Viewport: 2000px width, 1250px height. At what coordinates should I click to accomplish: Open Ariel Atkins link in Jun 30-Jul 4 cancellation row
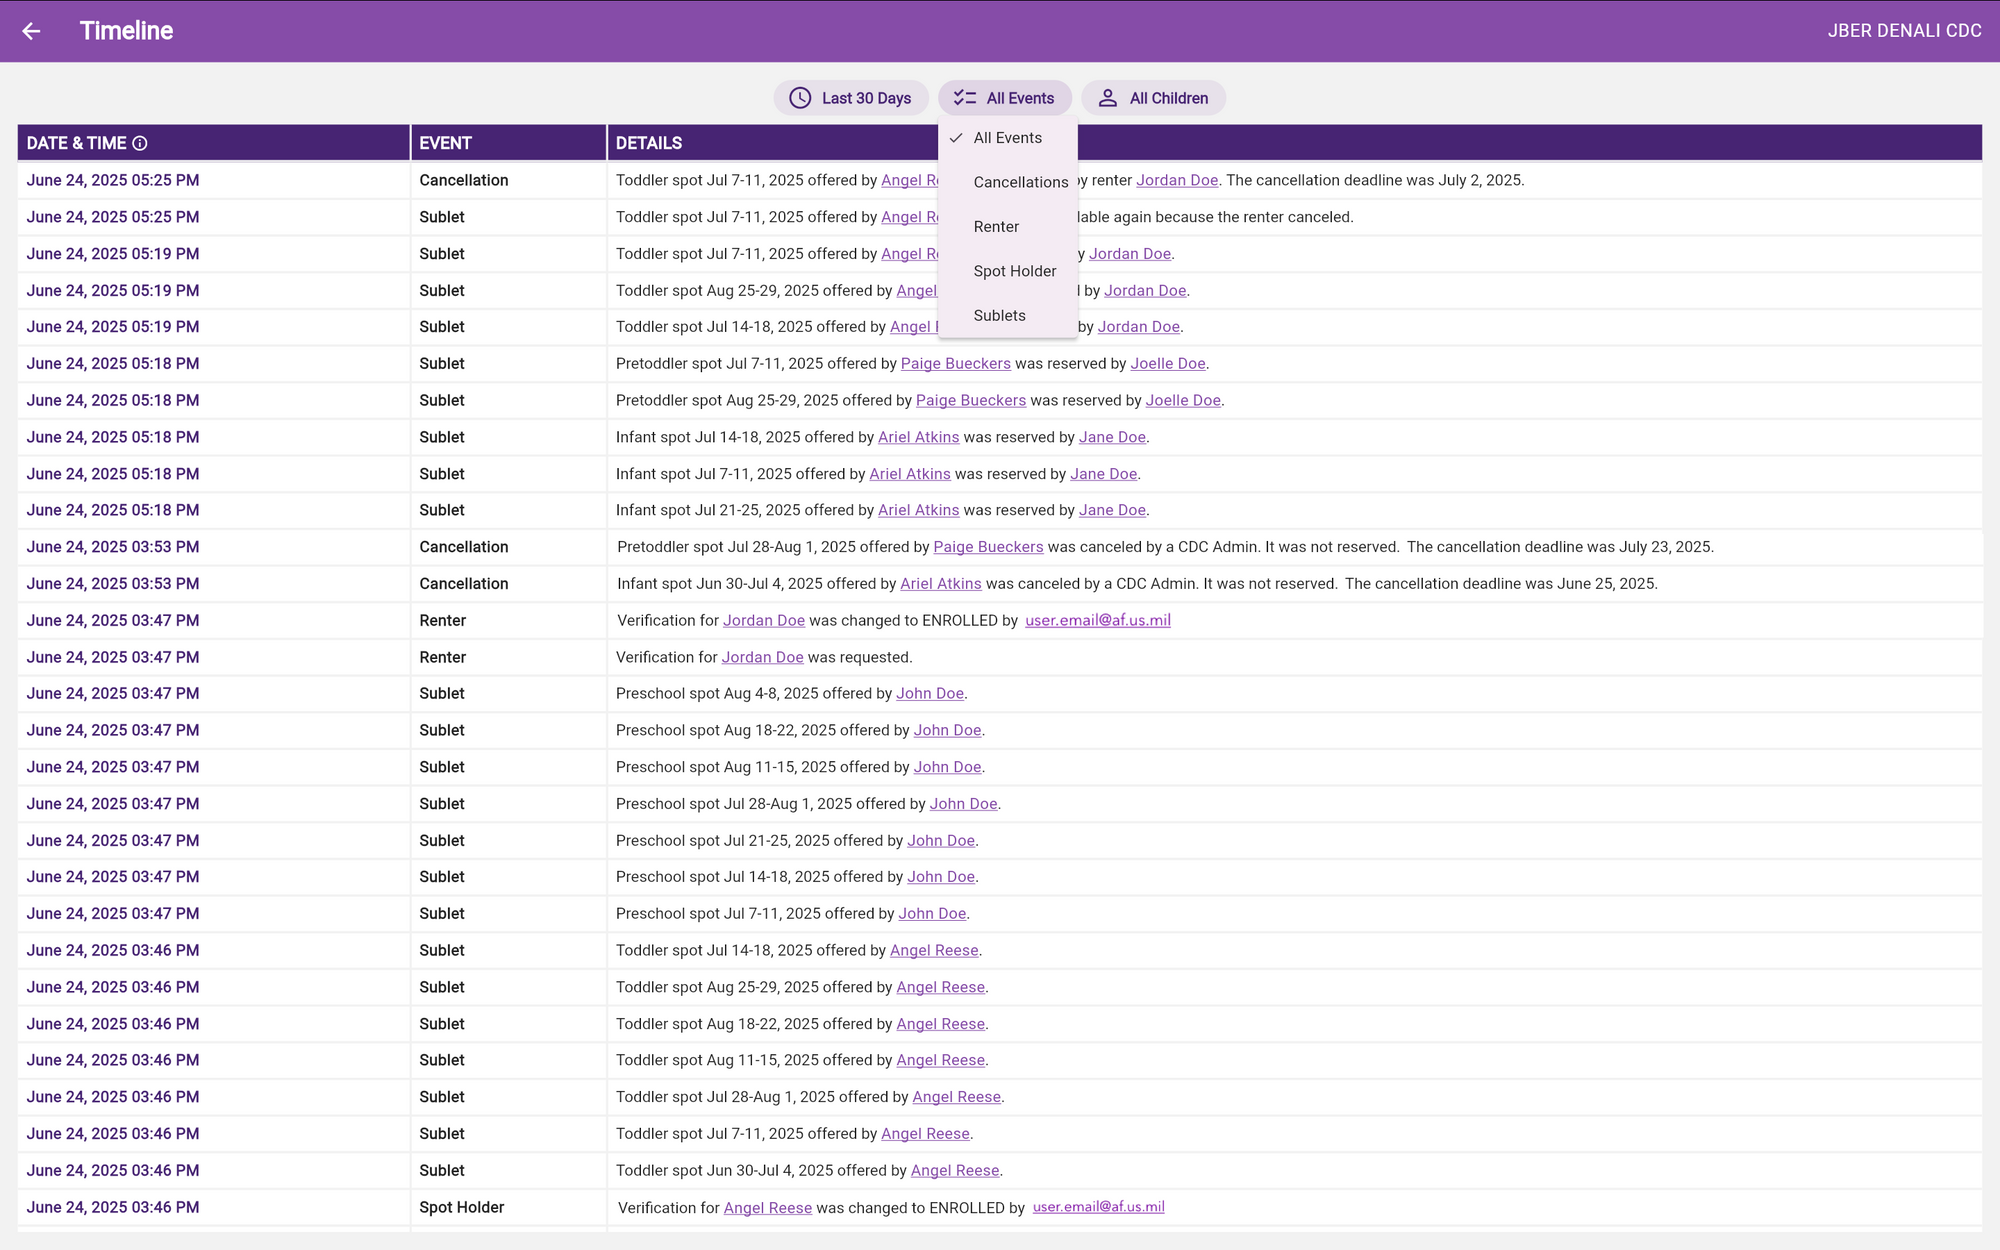point(941,584)
